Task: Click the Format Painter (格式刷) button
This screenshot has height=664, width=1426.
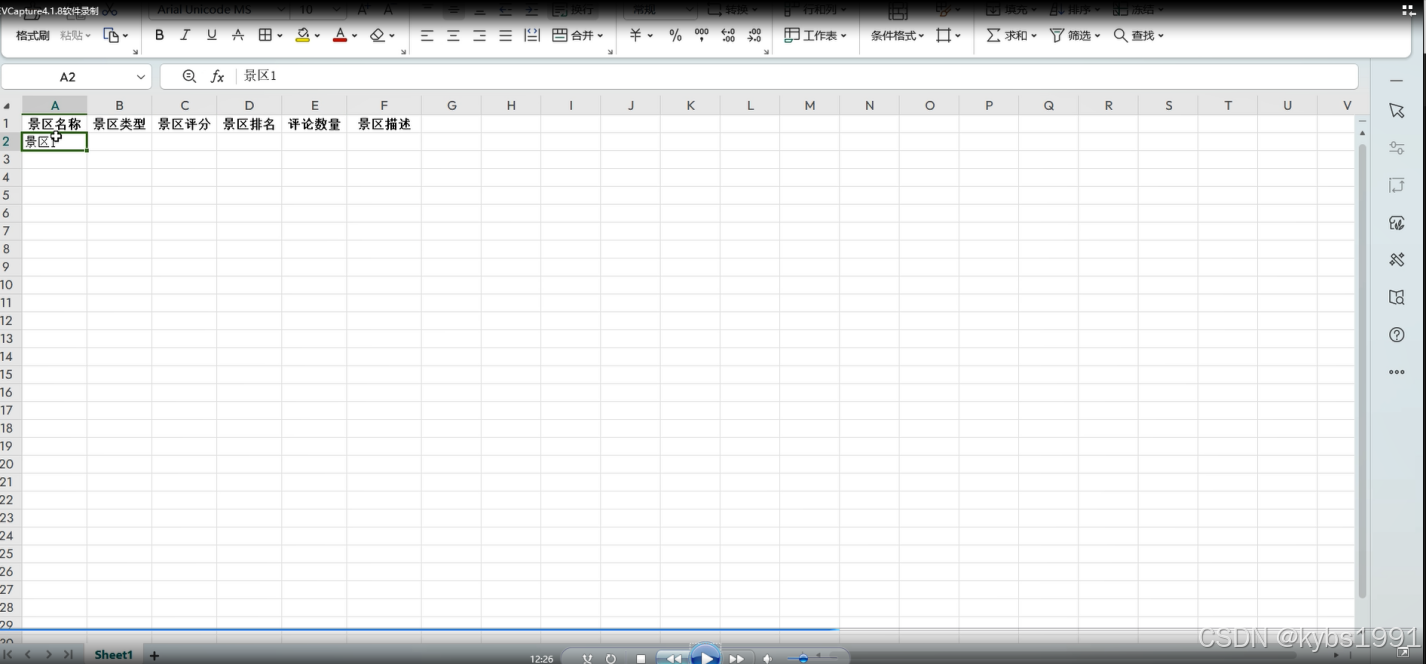Action: tap(33, 35)
